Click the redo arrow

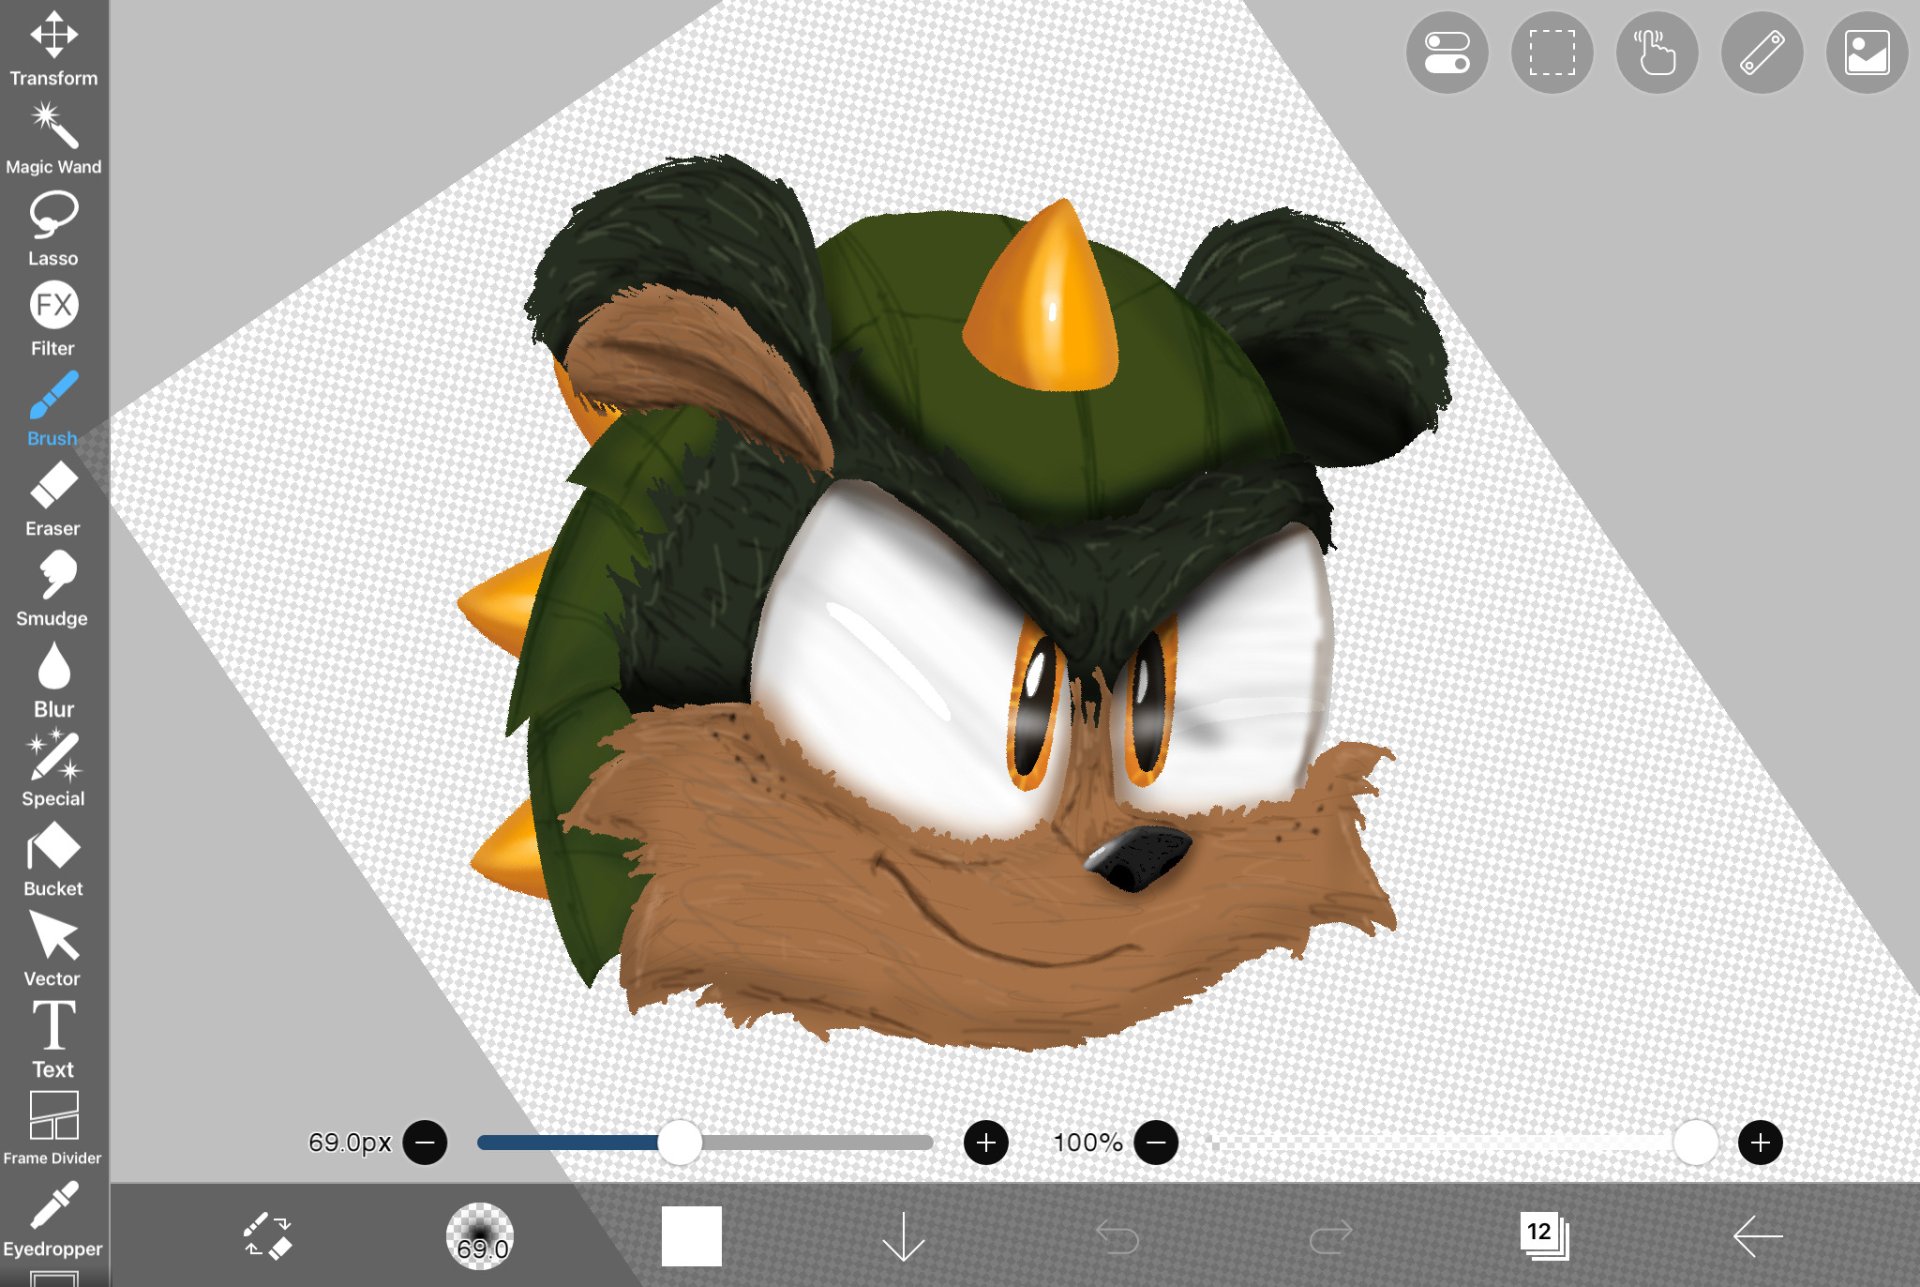pos(1330,1238)
